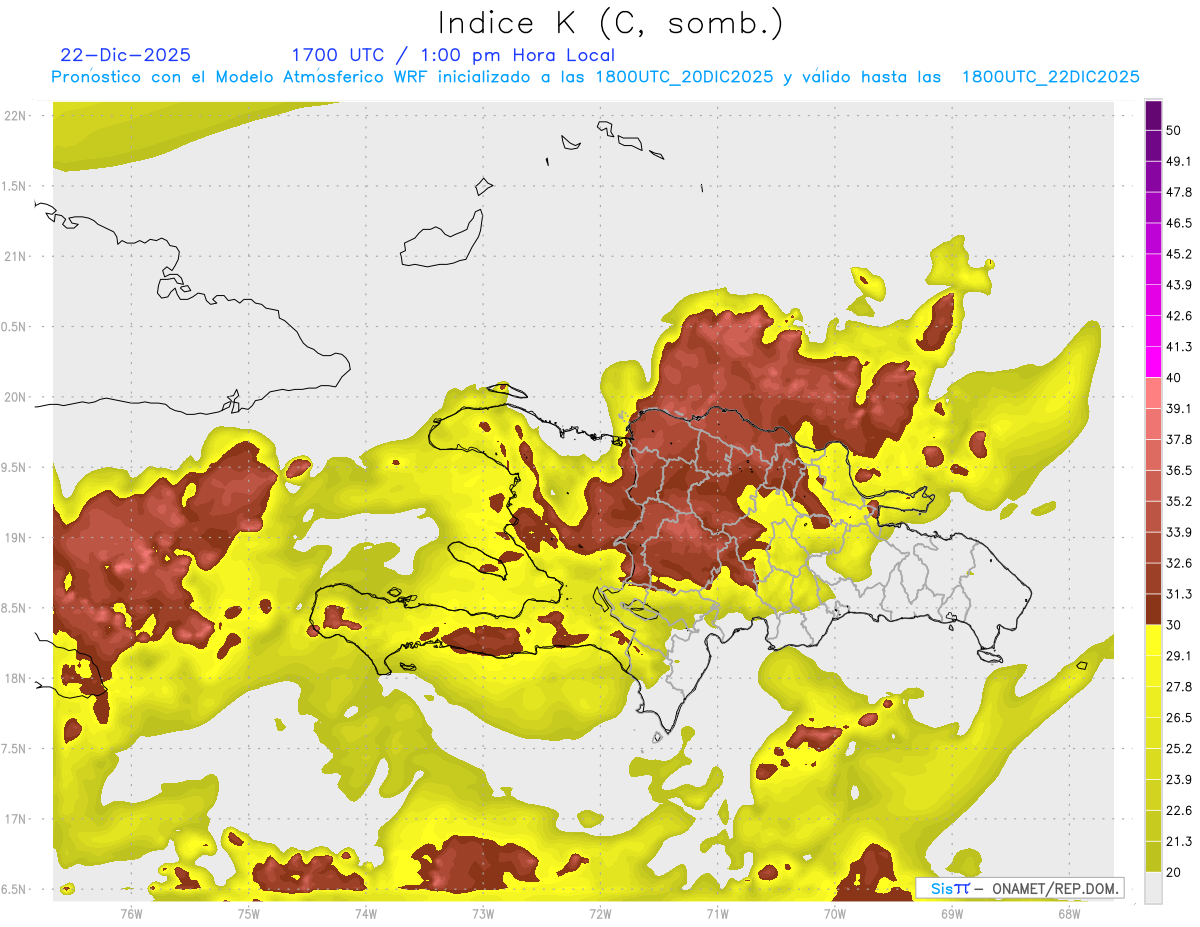
Task: Click the '40' colorbar value
Action: point(1174,378)
